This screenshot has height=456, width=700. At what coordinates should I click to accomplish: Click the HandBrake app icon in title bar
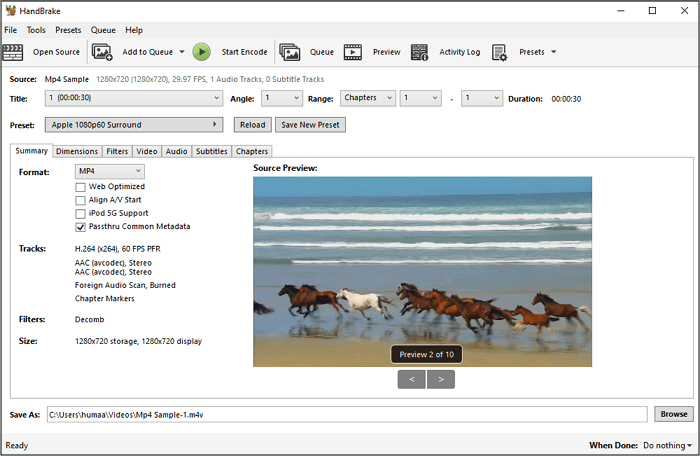[10, 11]
